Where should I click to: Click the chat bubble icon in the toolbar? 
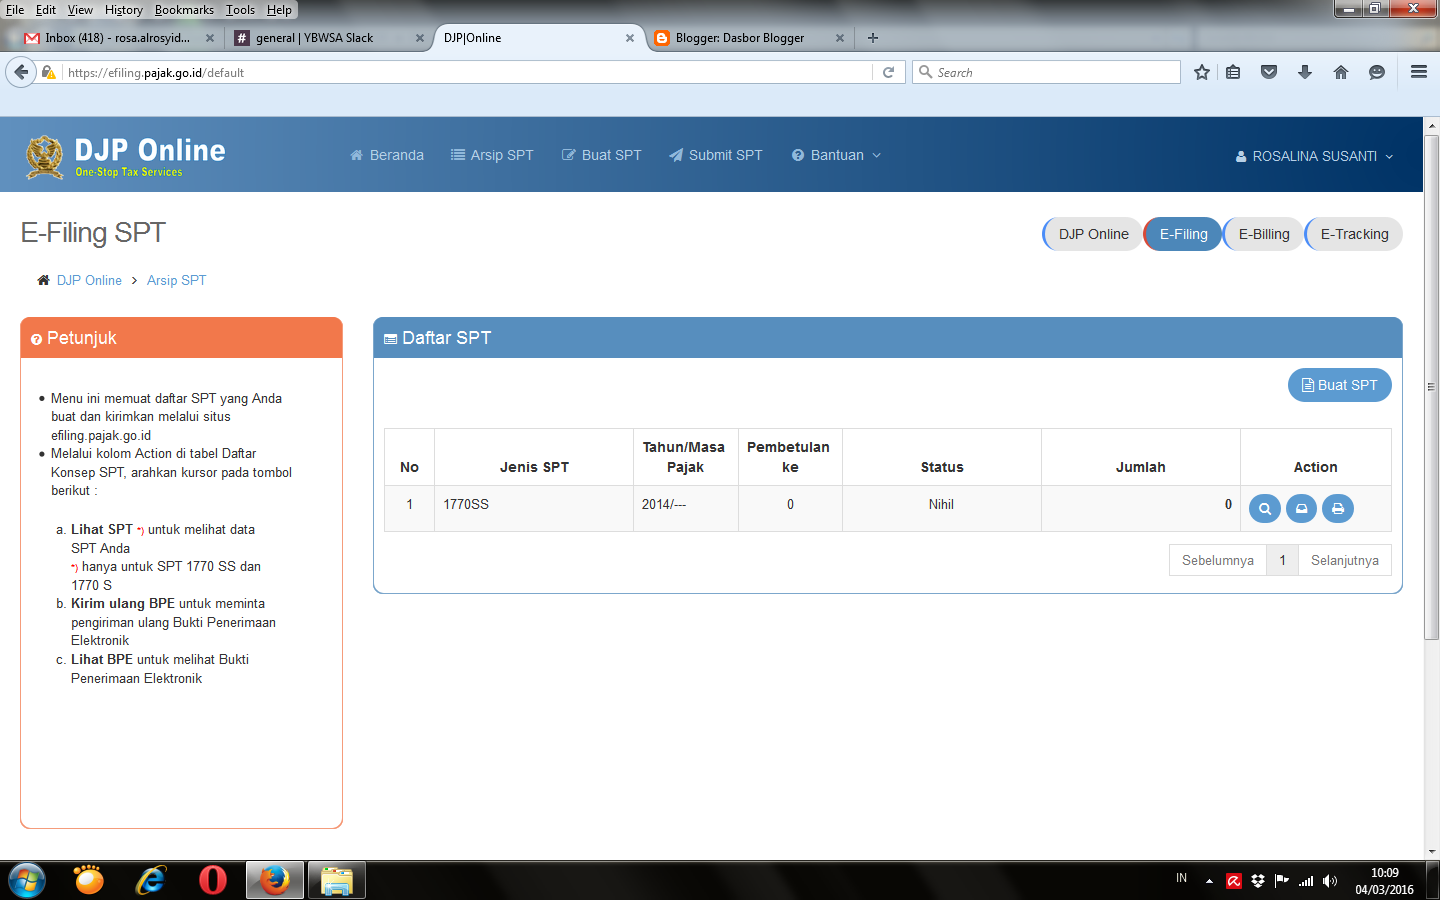[1377, 72]
